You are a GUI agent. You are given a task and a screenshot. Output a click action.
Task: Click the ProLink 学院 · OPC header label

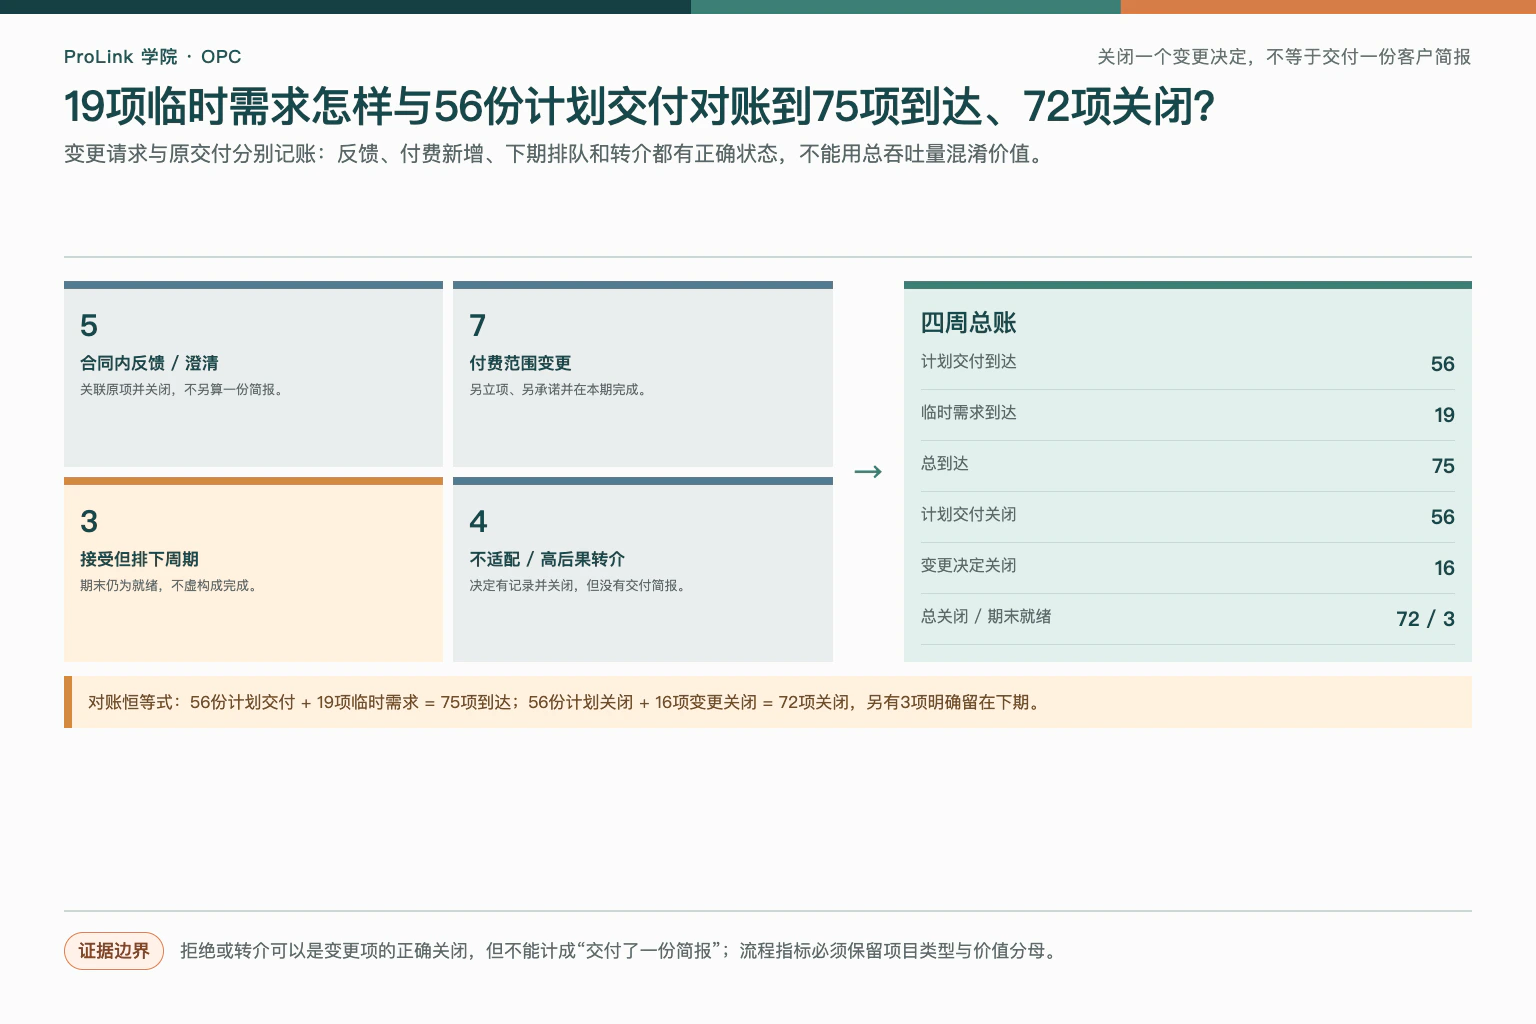point(152,57)
